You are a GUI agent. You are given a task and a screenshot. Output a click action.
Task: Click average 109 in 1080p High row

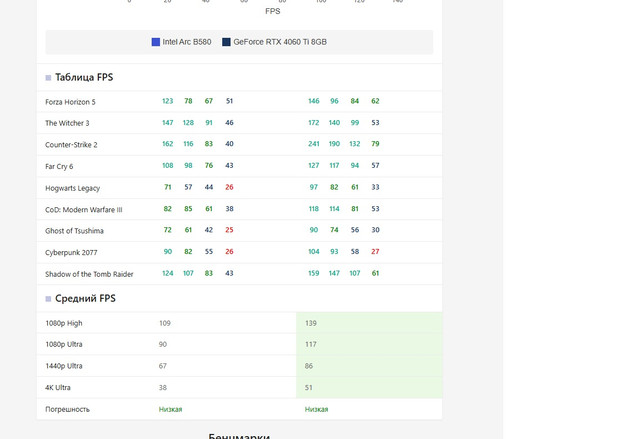coord(164,323)
